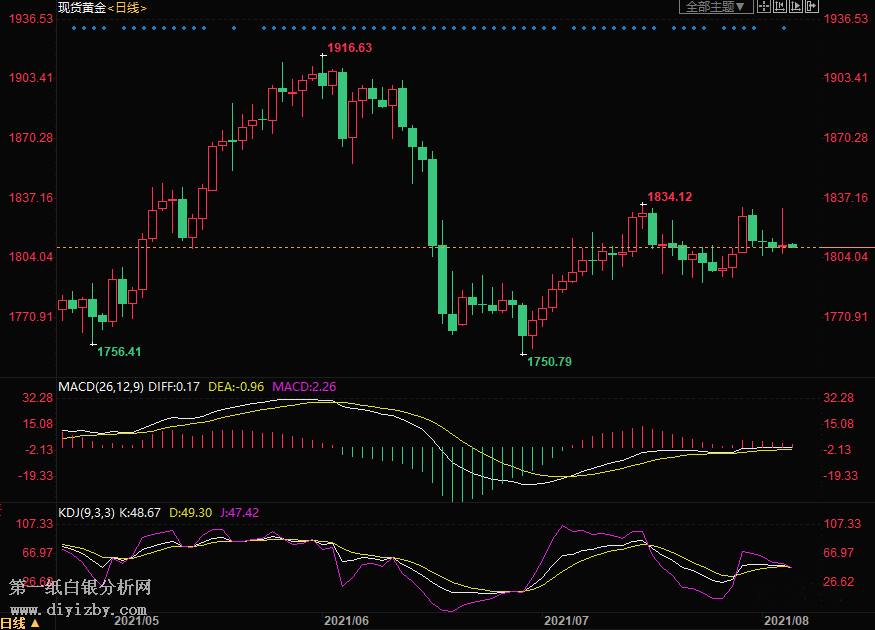Open the www.diyizby.com watermark link
The image size is (875, 630).
(80, 608)
